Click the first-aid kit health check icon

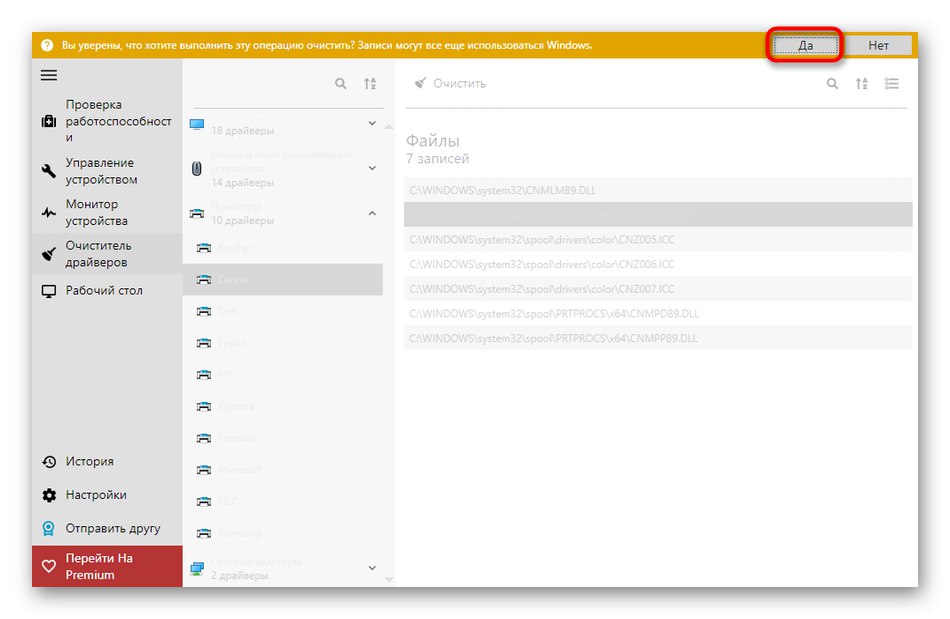(x=49, y=122)
